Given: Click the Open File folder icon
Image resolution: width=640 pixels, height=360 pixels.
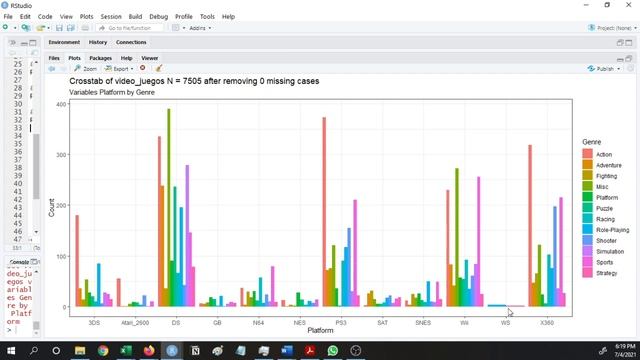Looking at the screenshot, I should coord(40,28).
